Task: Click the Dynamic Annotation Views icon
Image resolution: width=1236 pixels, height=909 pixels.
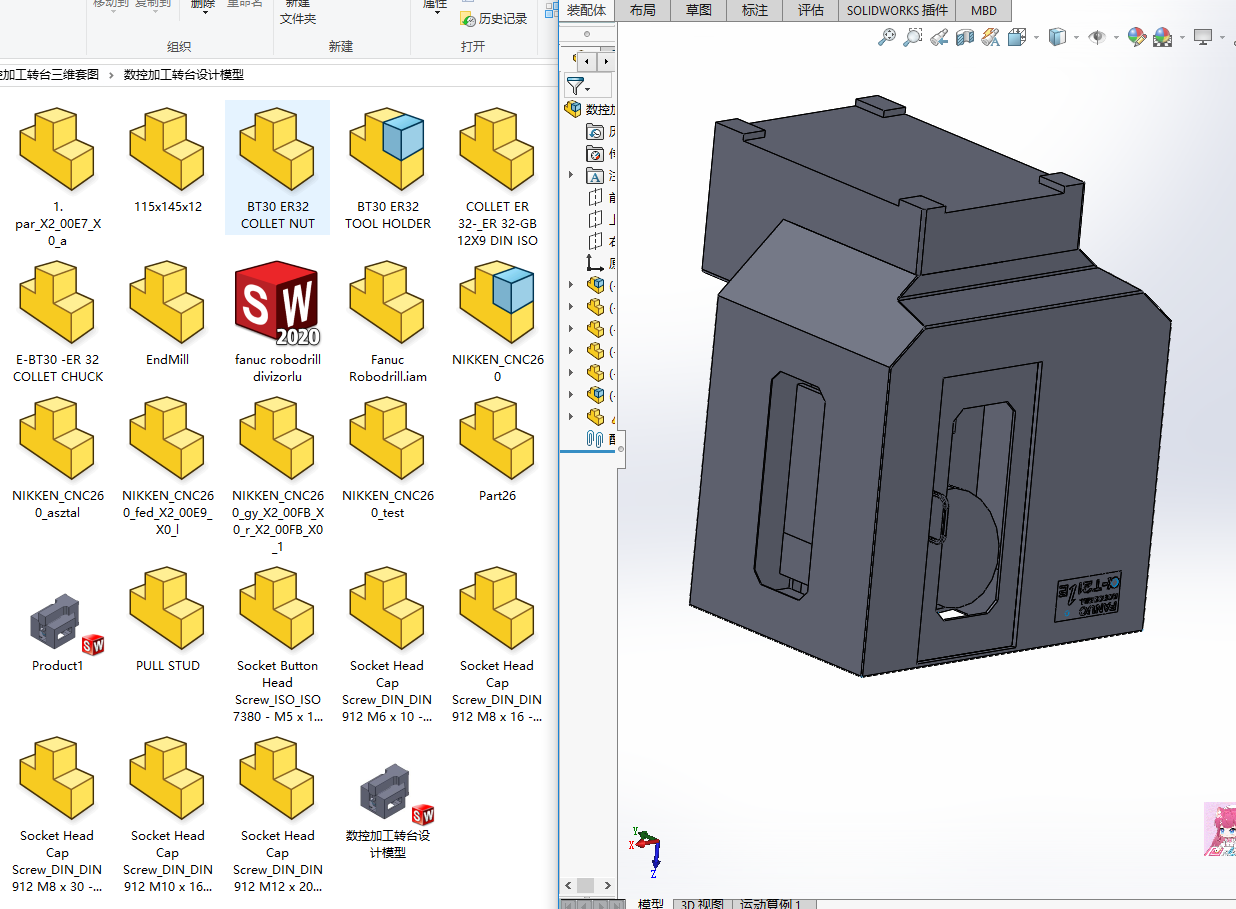Action: click(990, 37)
